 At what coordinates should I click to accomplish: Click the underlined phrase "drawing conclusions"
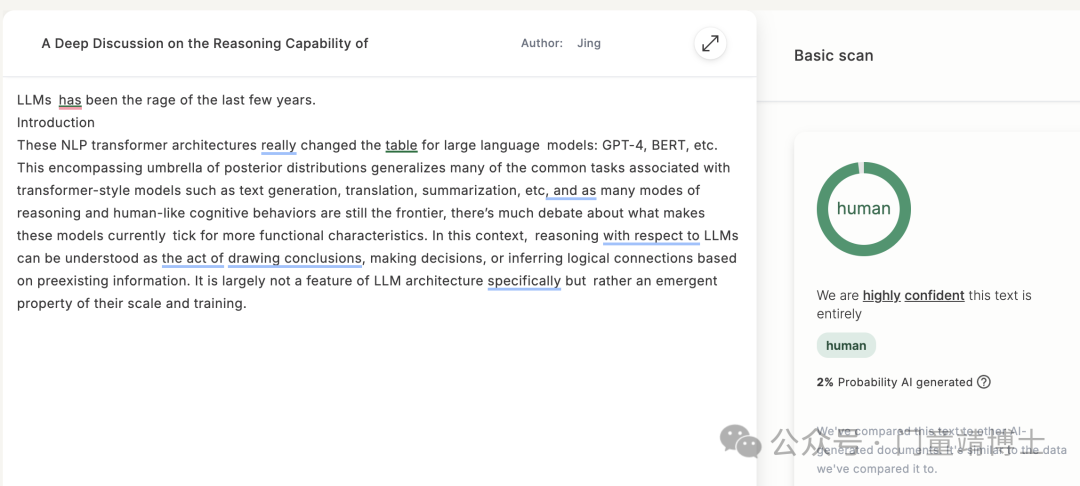pyautogui.click(x=295, y=259)
